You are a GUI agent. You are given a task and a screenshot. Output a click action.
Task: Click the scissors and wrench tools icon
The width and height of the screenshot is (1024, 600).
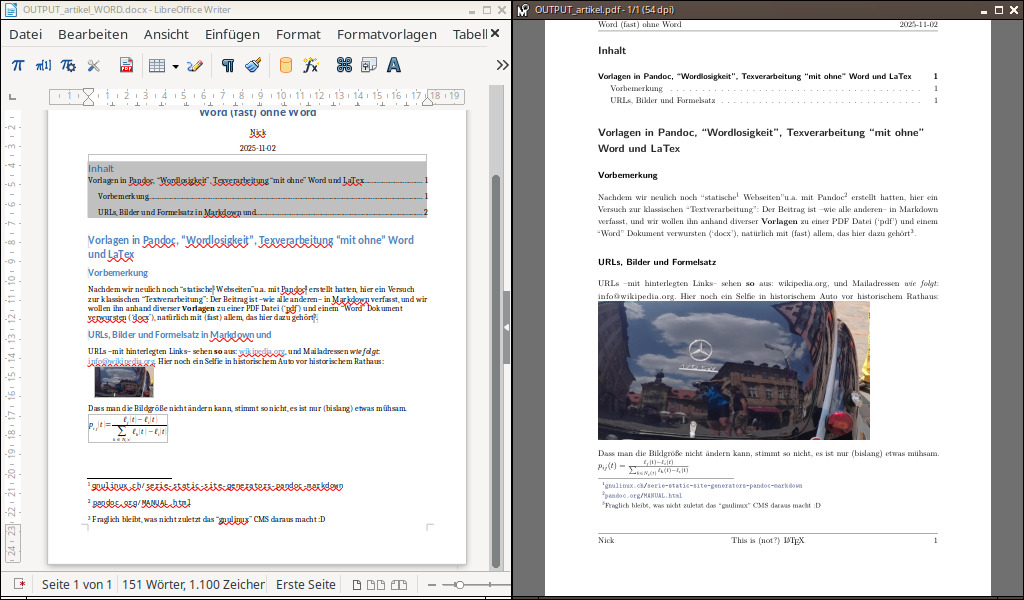(x=94, y=66)
